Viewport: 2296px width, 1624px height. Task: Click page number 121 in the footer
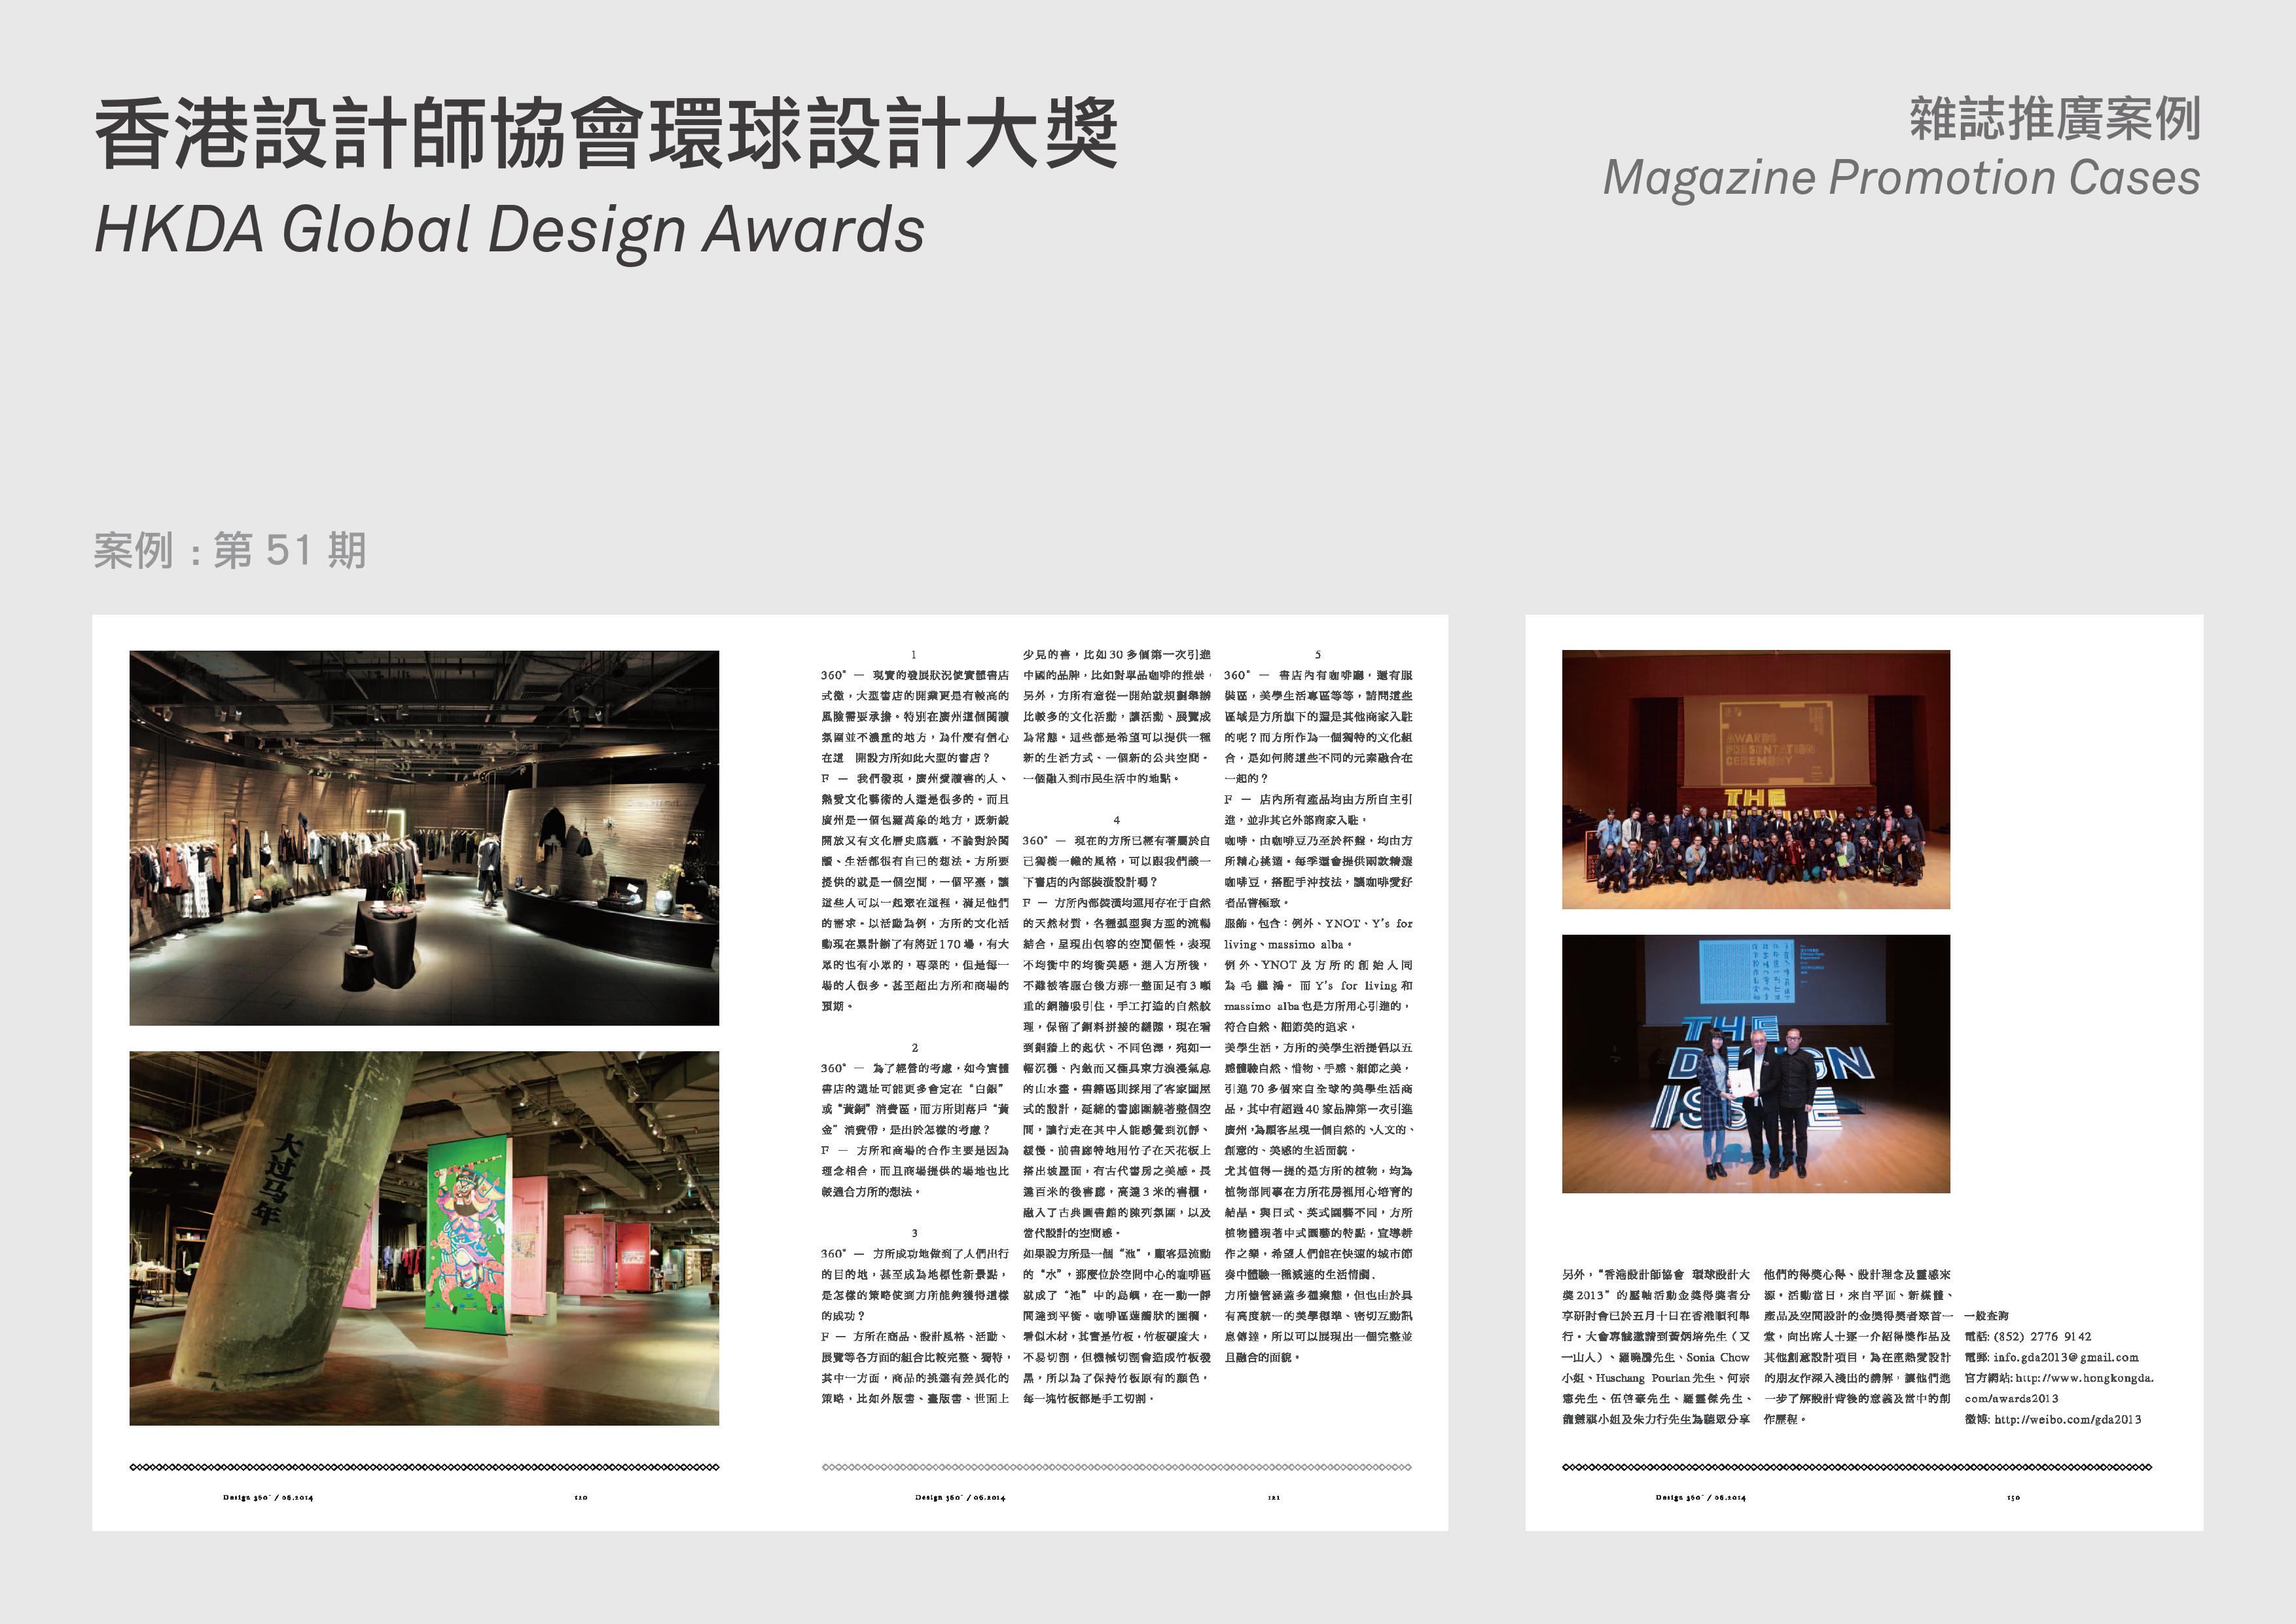click(1274, 1498)
